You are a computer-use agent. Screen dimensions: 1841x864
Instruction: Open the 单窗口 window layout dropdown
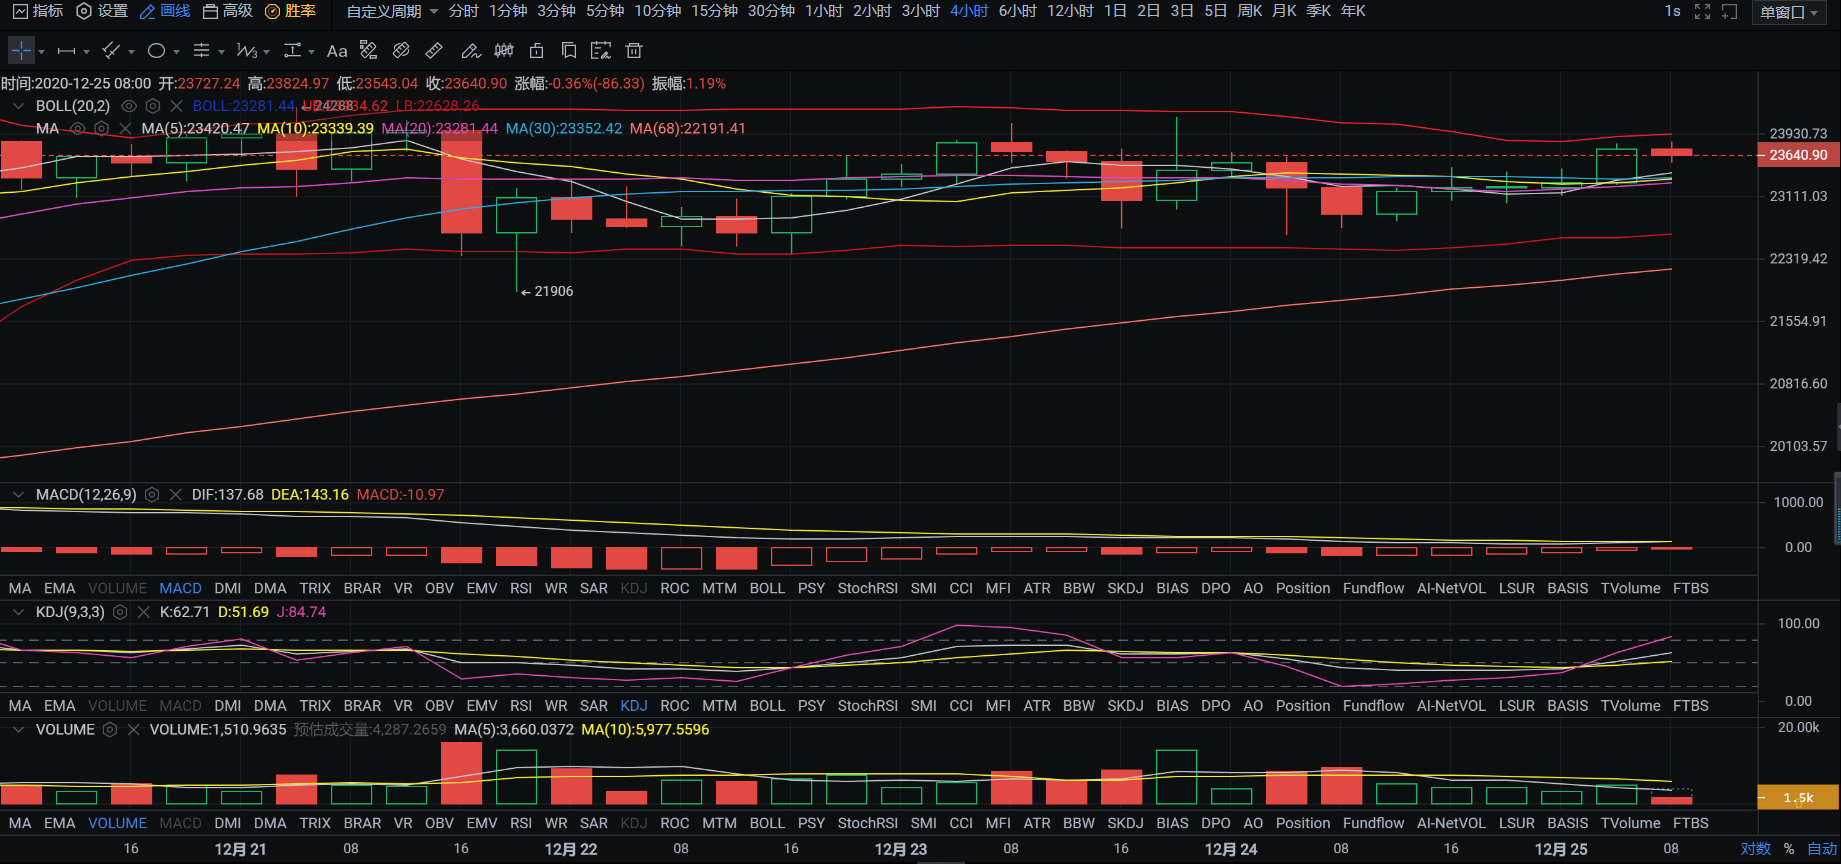[1788, 12]
